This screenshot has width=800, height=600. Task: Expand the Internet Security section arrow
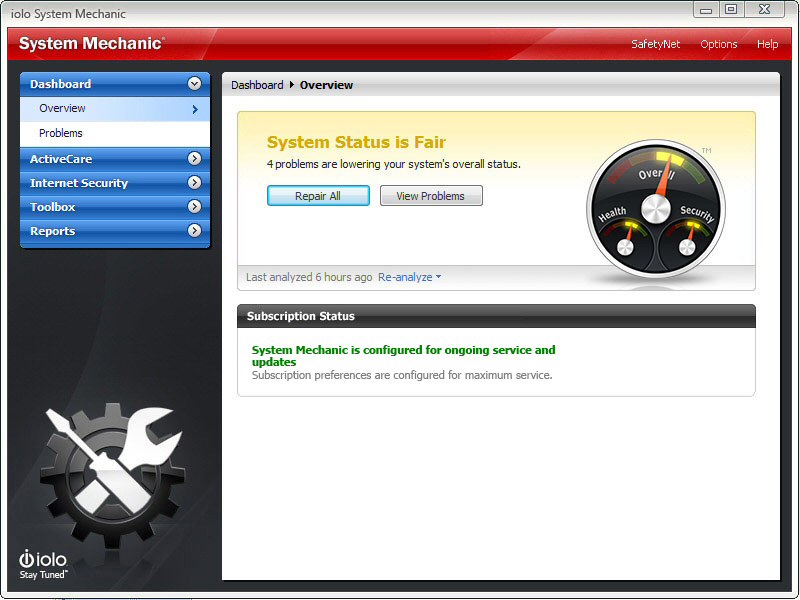[194, 183]
